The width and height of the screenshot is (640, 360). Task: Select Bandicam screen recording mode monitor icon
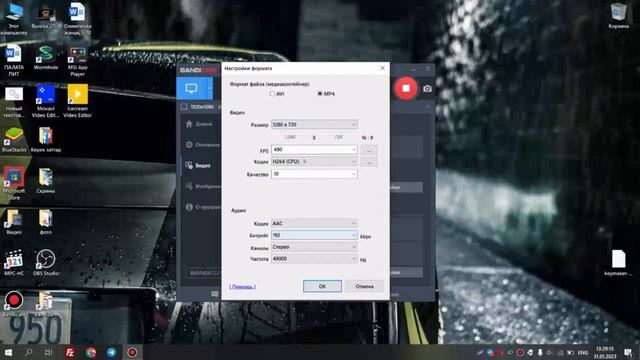(x=191, y=88)
